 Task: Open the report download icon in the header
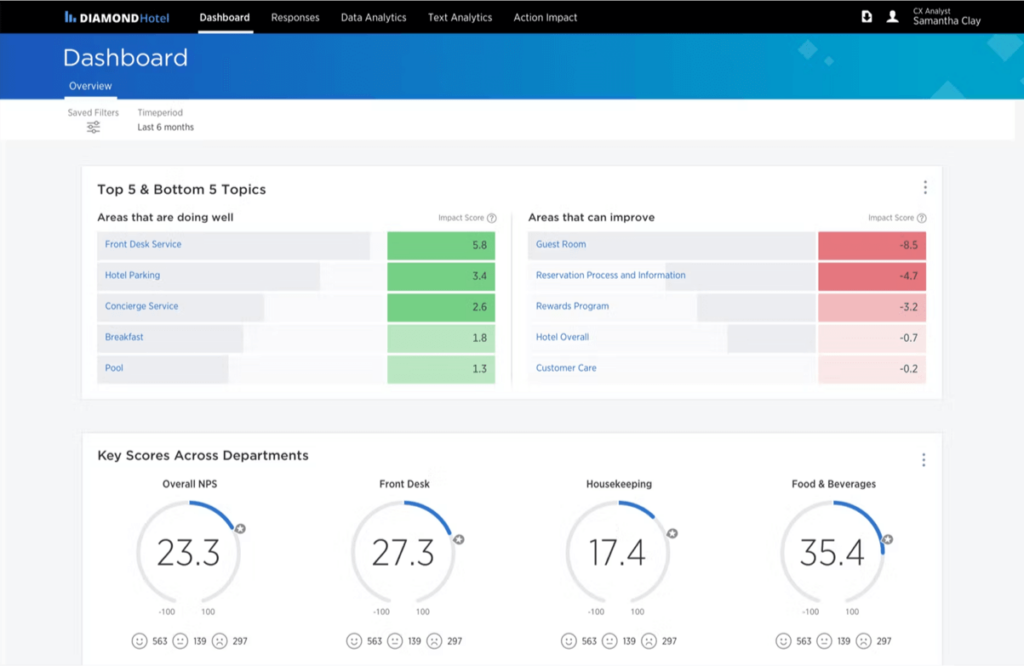[866, 16]
